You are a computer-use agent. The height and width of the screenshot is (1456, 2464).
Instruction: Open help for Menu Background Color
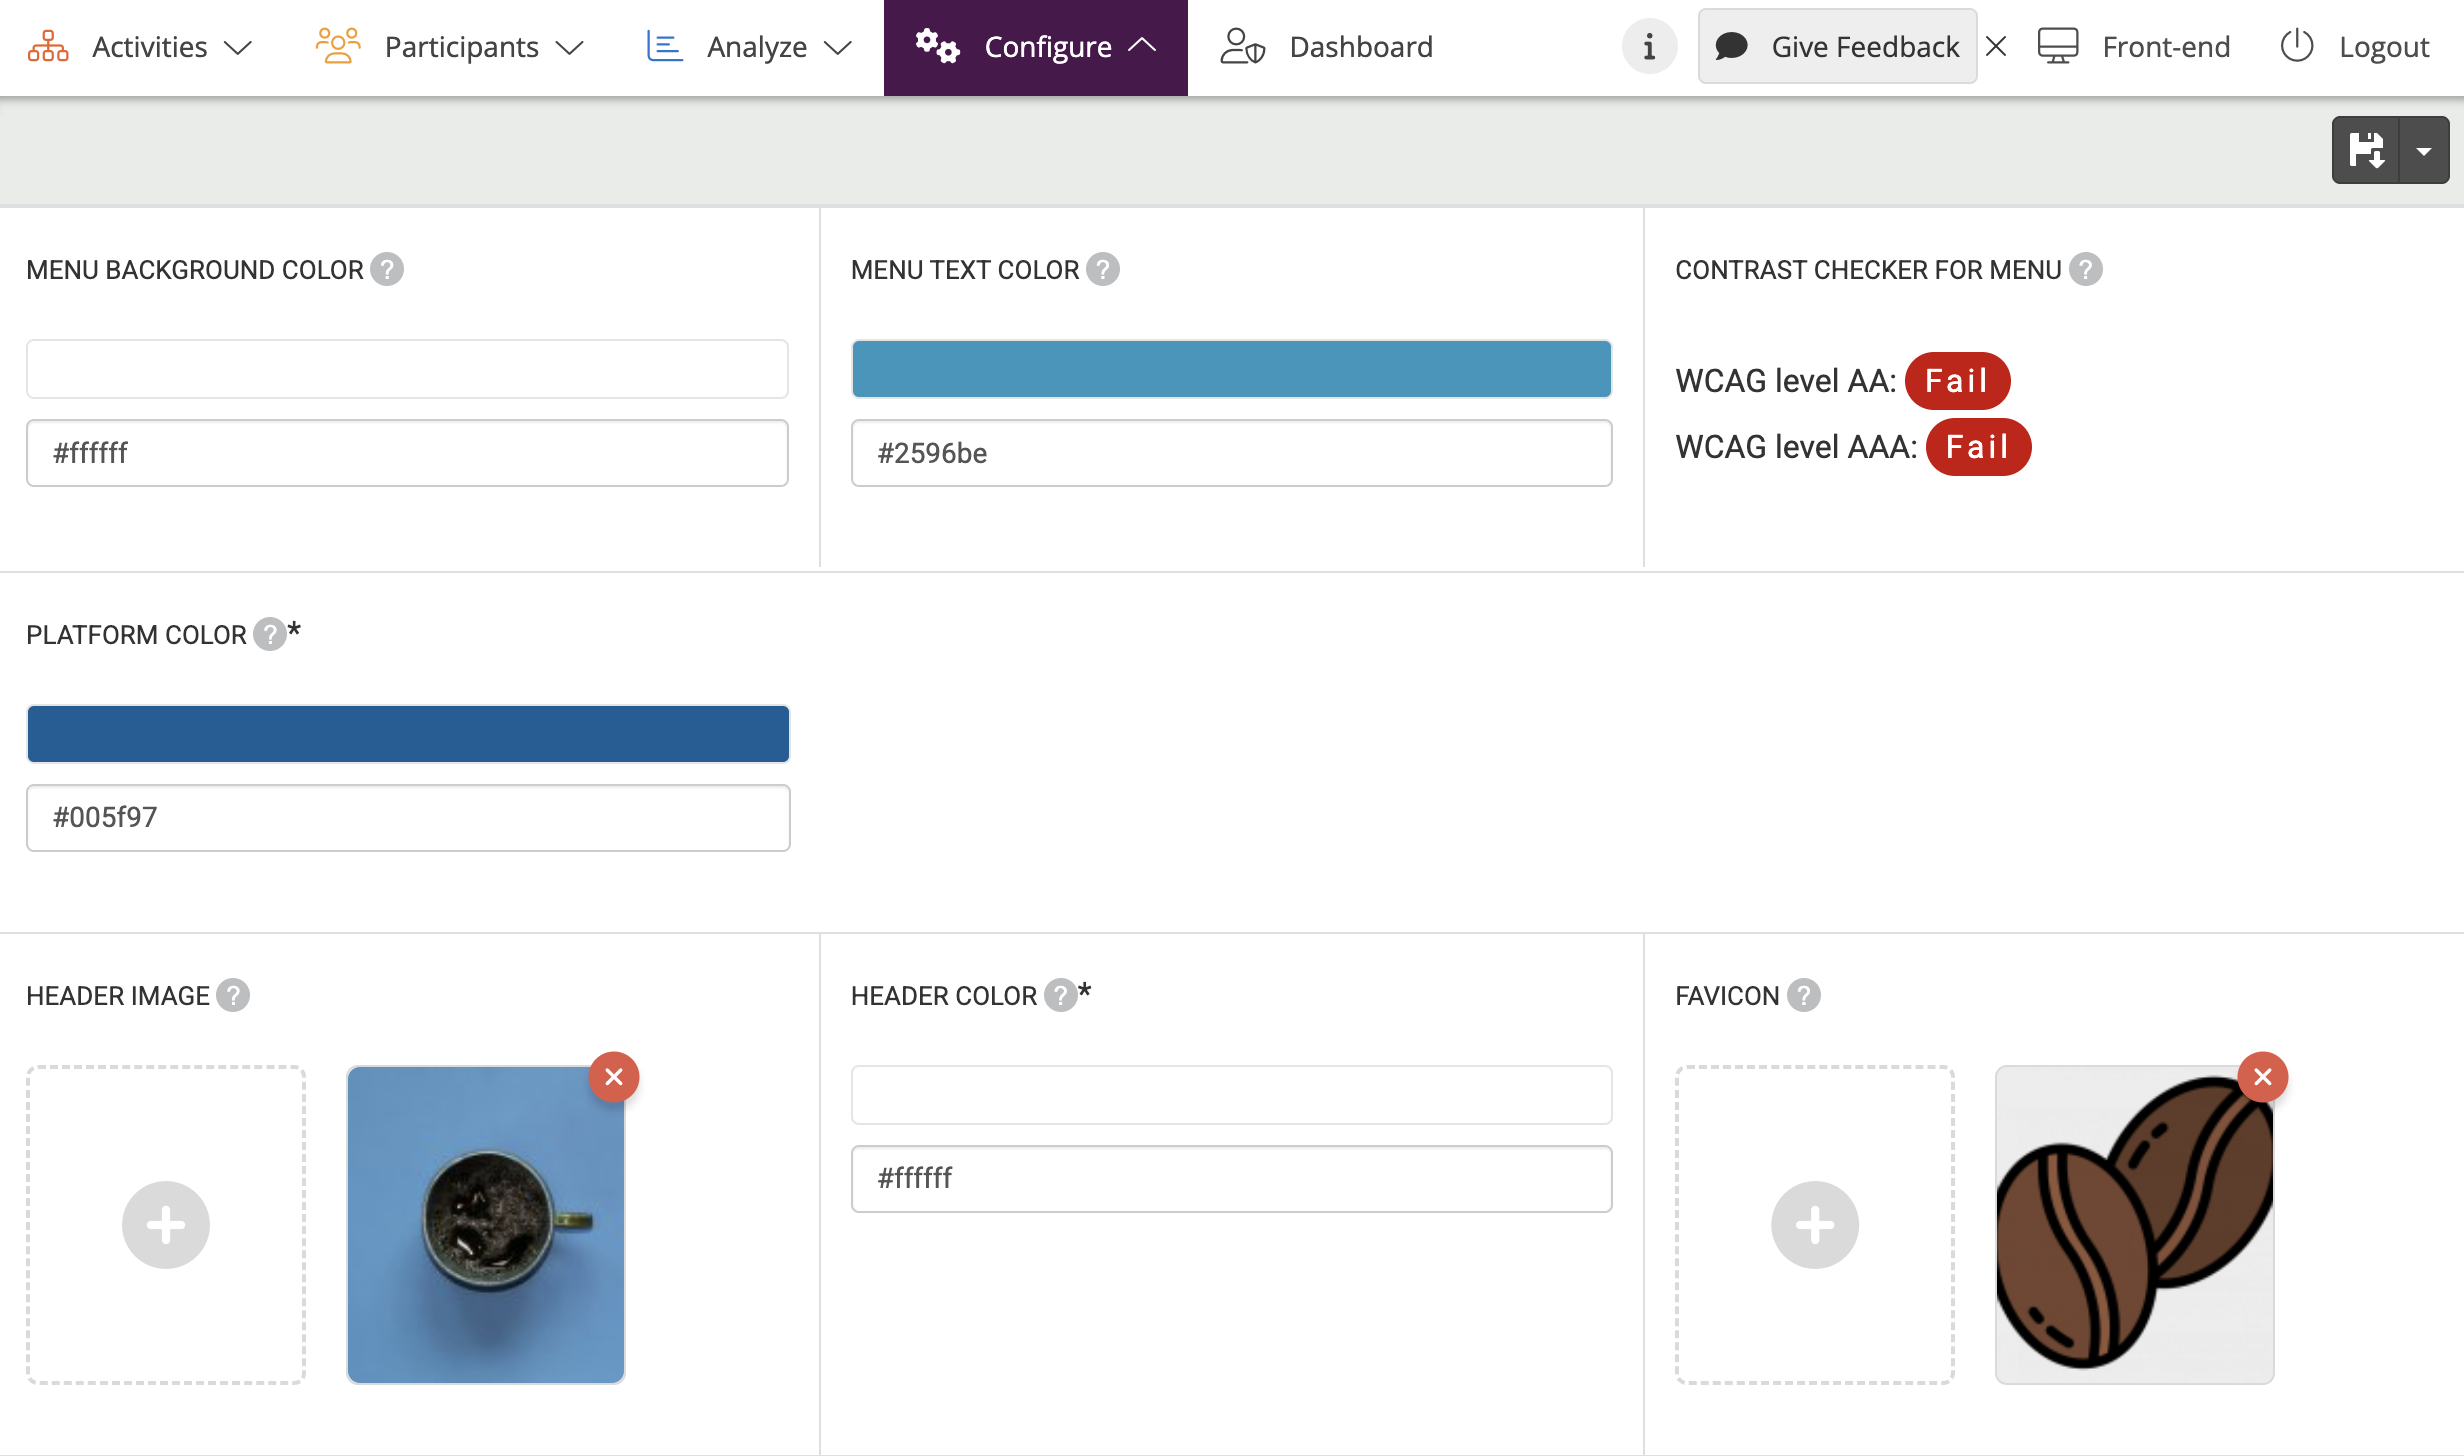(x=387, y=269)
